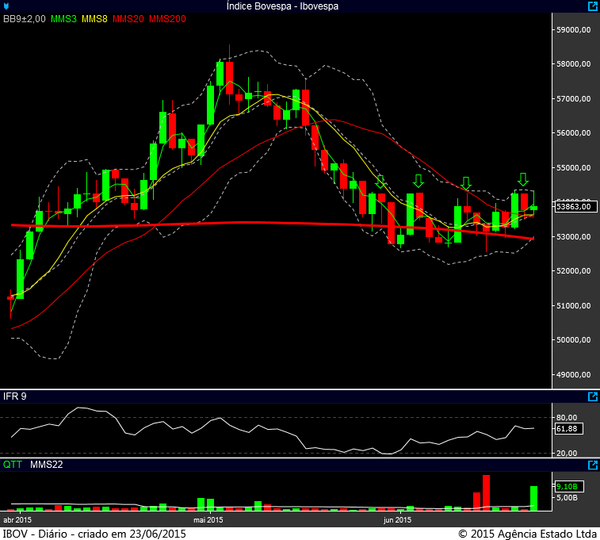Click the current price tag 53863,00

(x=576, y=207)
